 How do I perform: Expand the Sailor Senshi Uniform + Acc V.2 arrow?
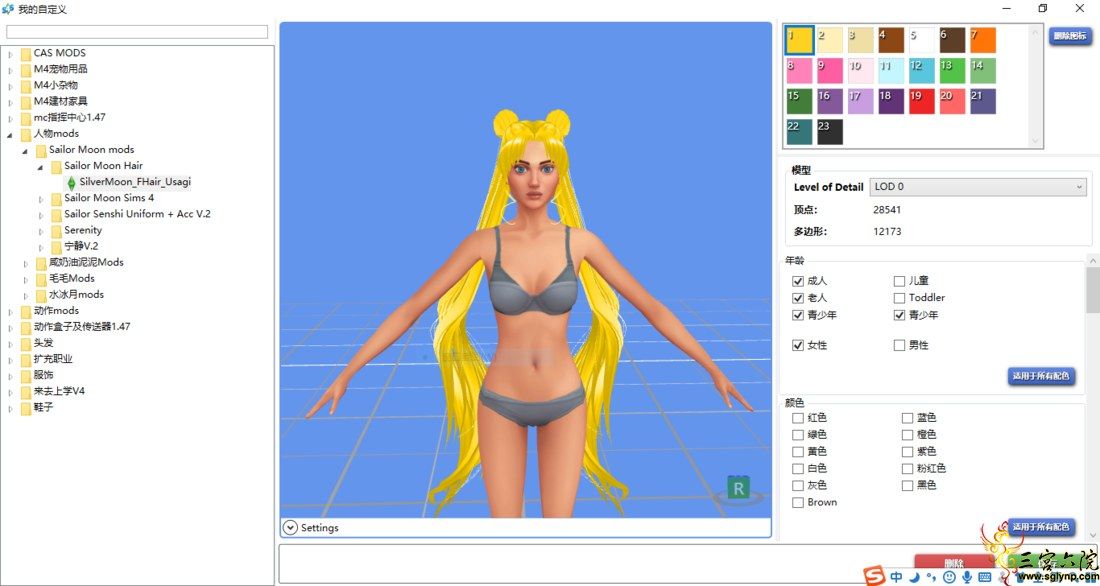point(41,215)
